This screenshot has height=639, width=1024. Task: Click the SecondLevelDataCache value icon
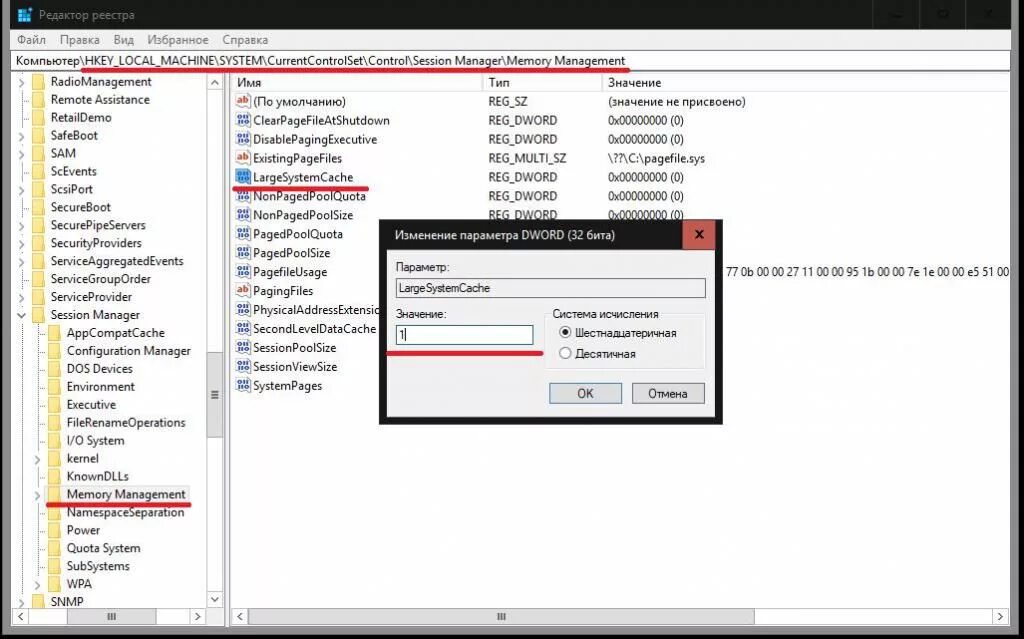pos(243,329)
